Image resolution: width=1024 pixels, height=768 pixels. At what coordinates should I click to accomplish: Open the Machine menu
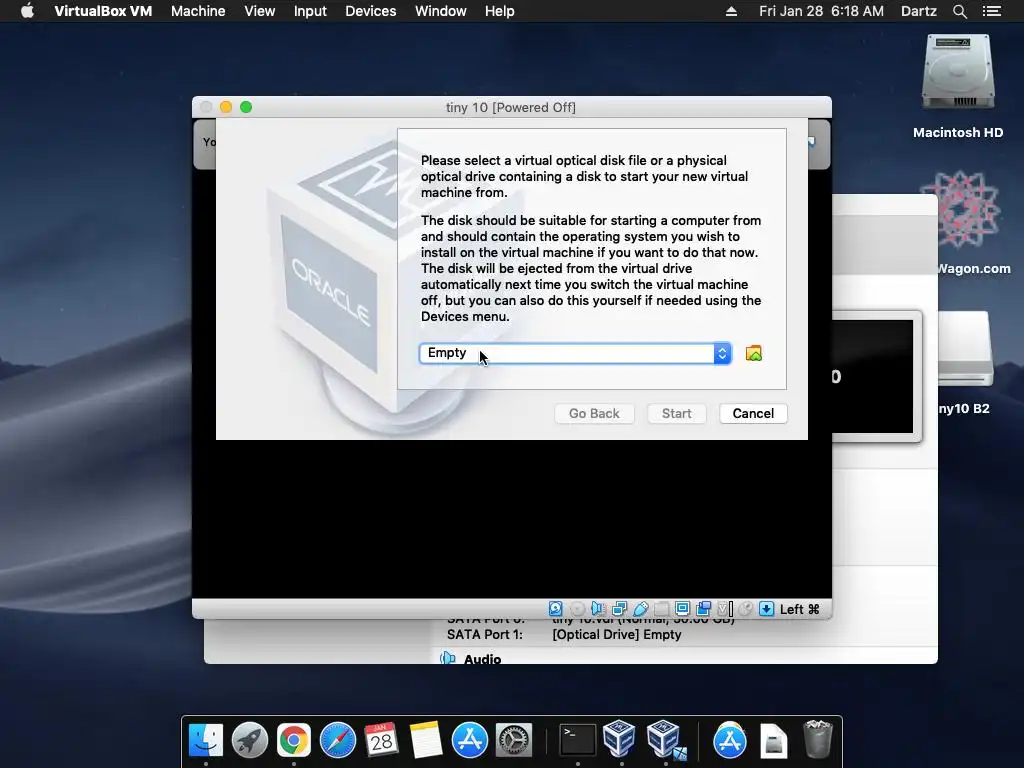(198, 11)
